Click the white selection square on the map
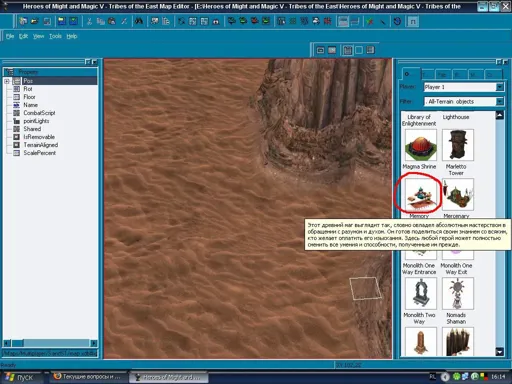Viewport: 512px width, 384px height. tap(365, 288)
